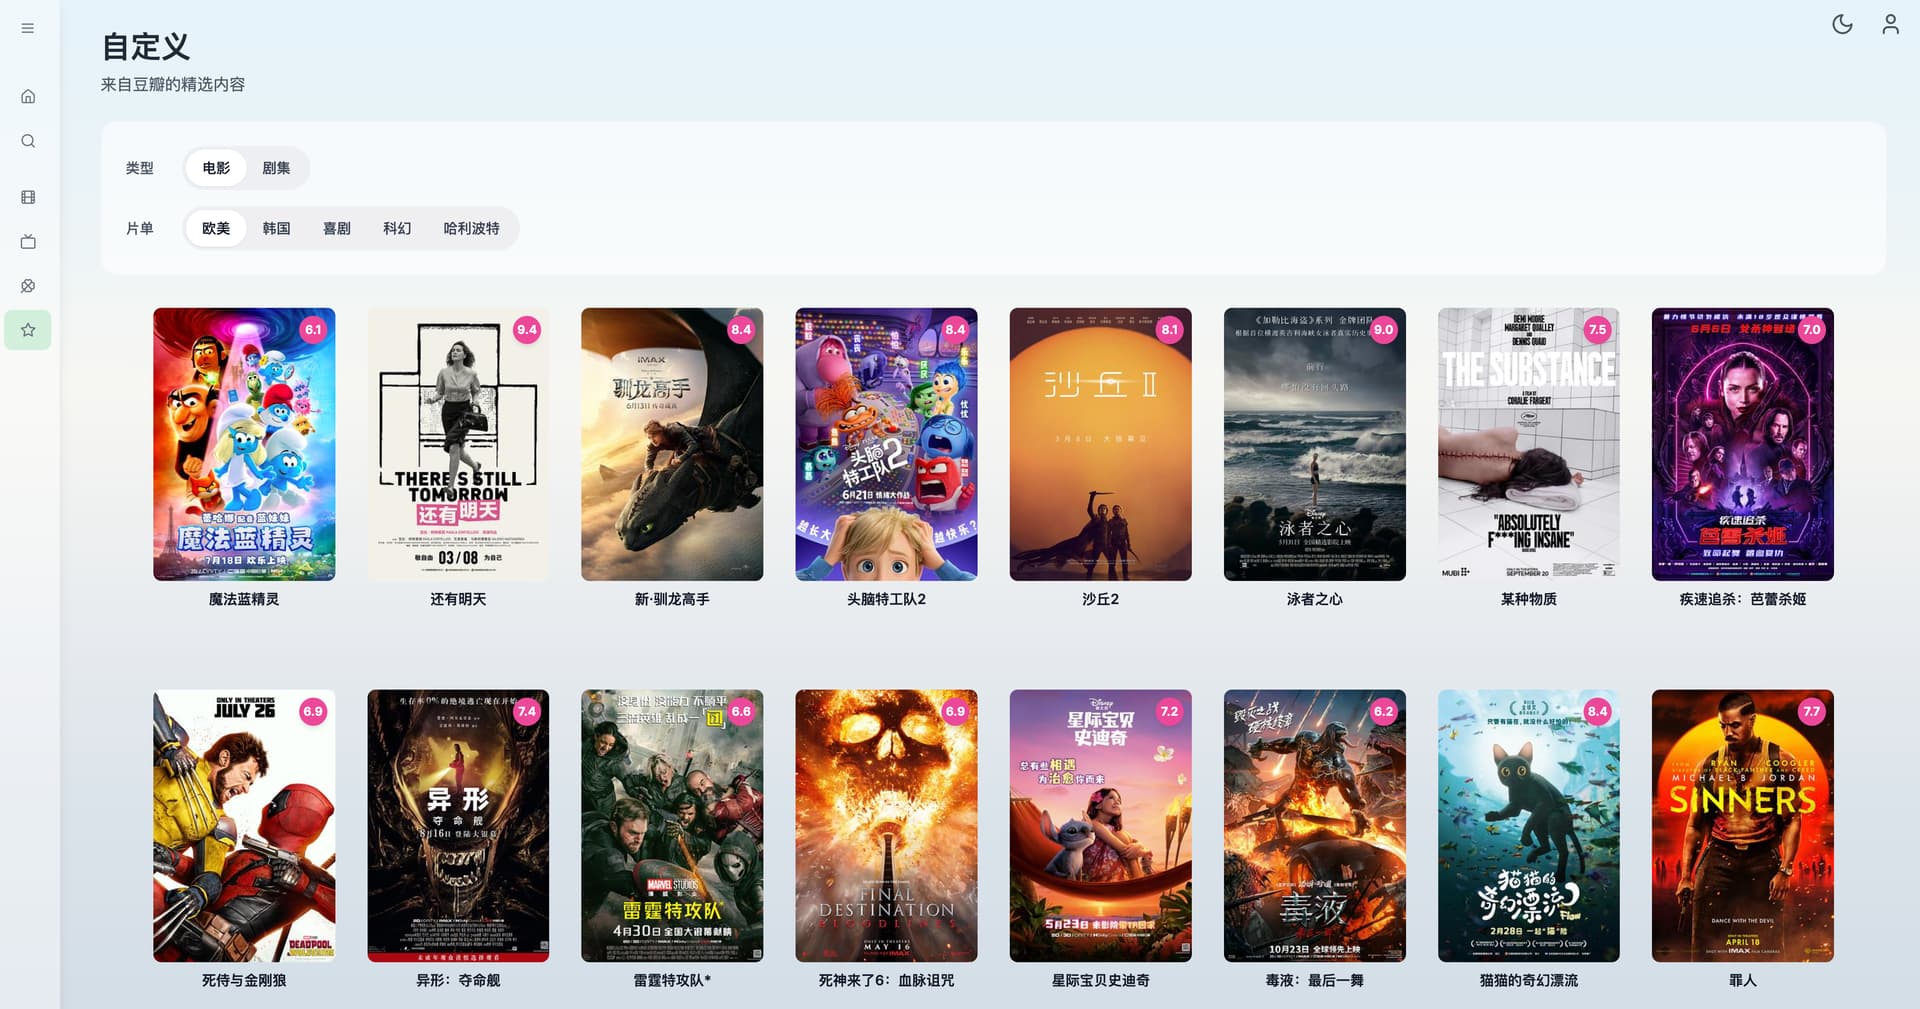Click the title text 还有明天
Screen dimensions: 1920x1009
click(458, 599)
